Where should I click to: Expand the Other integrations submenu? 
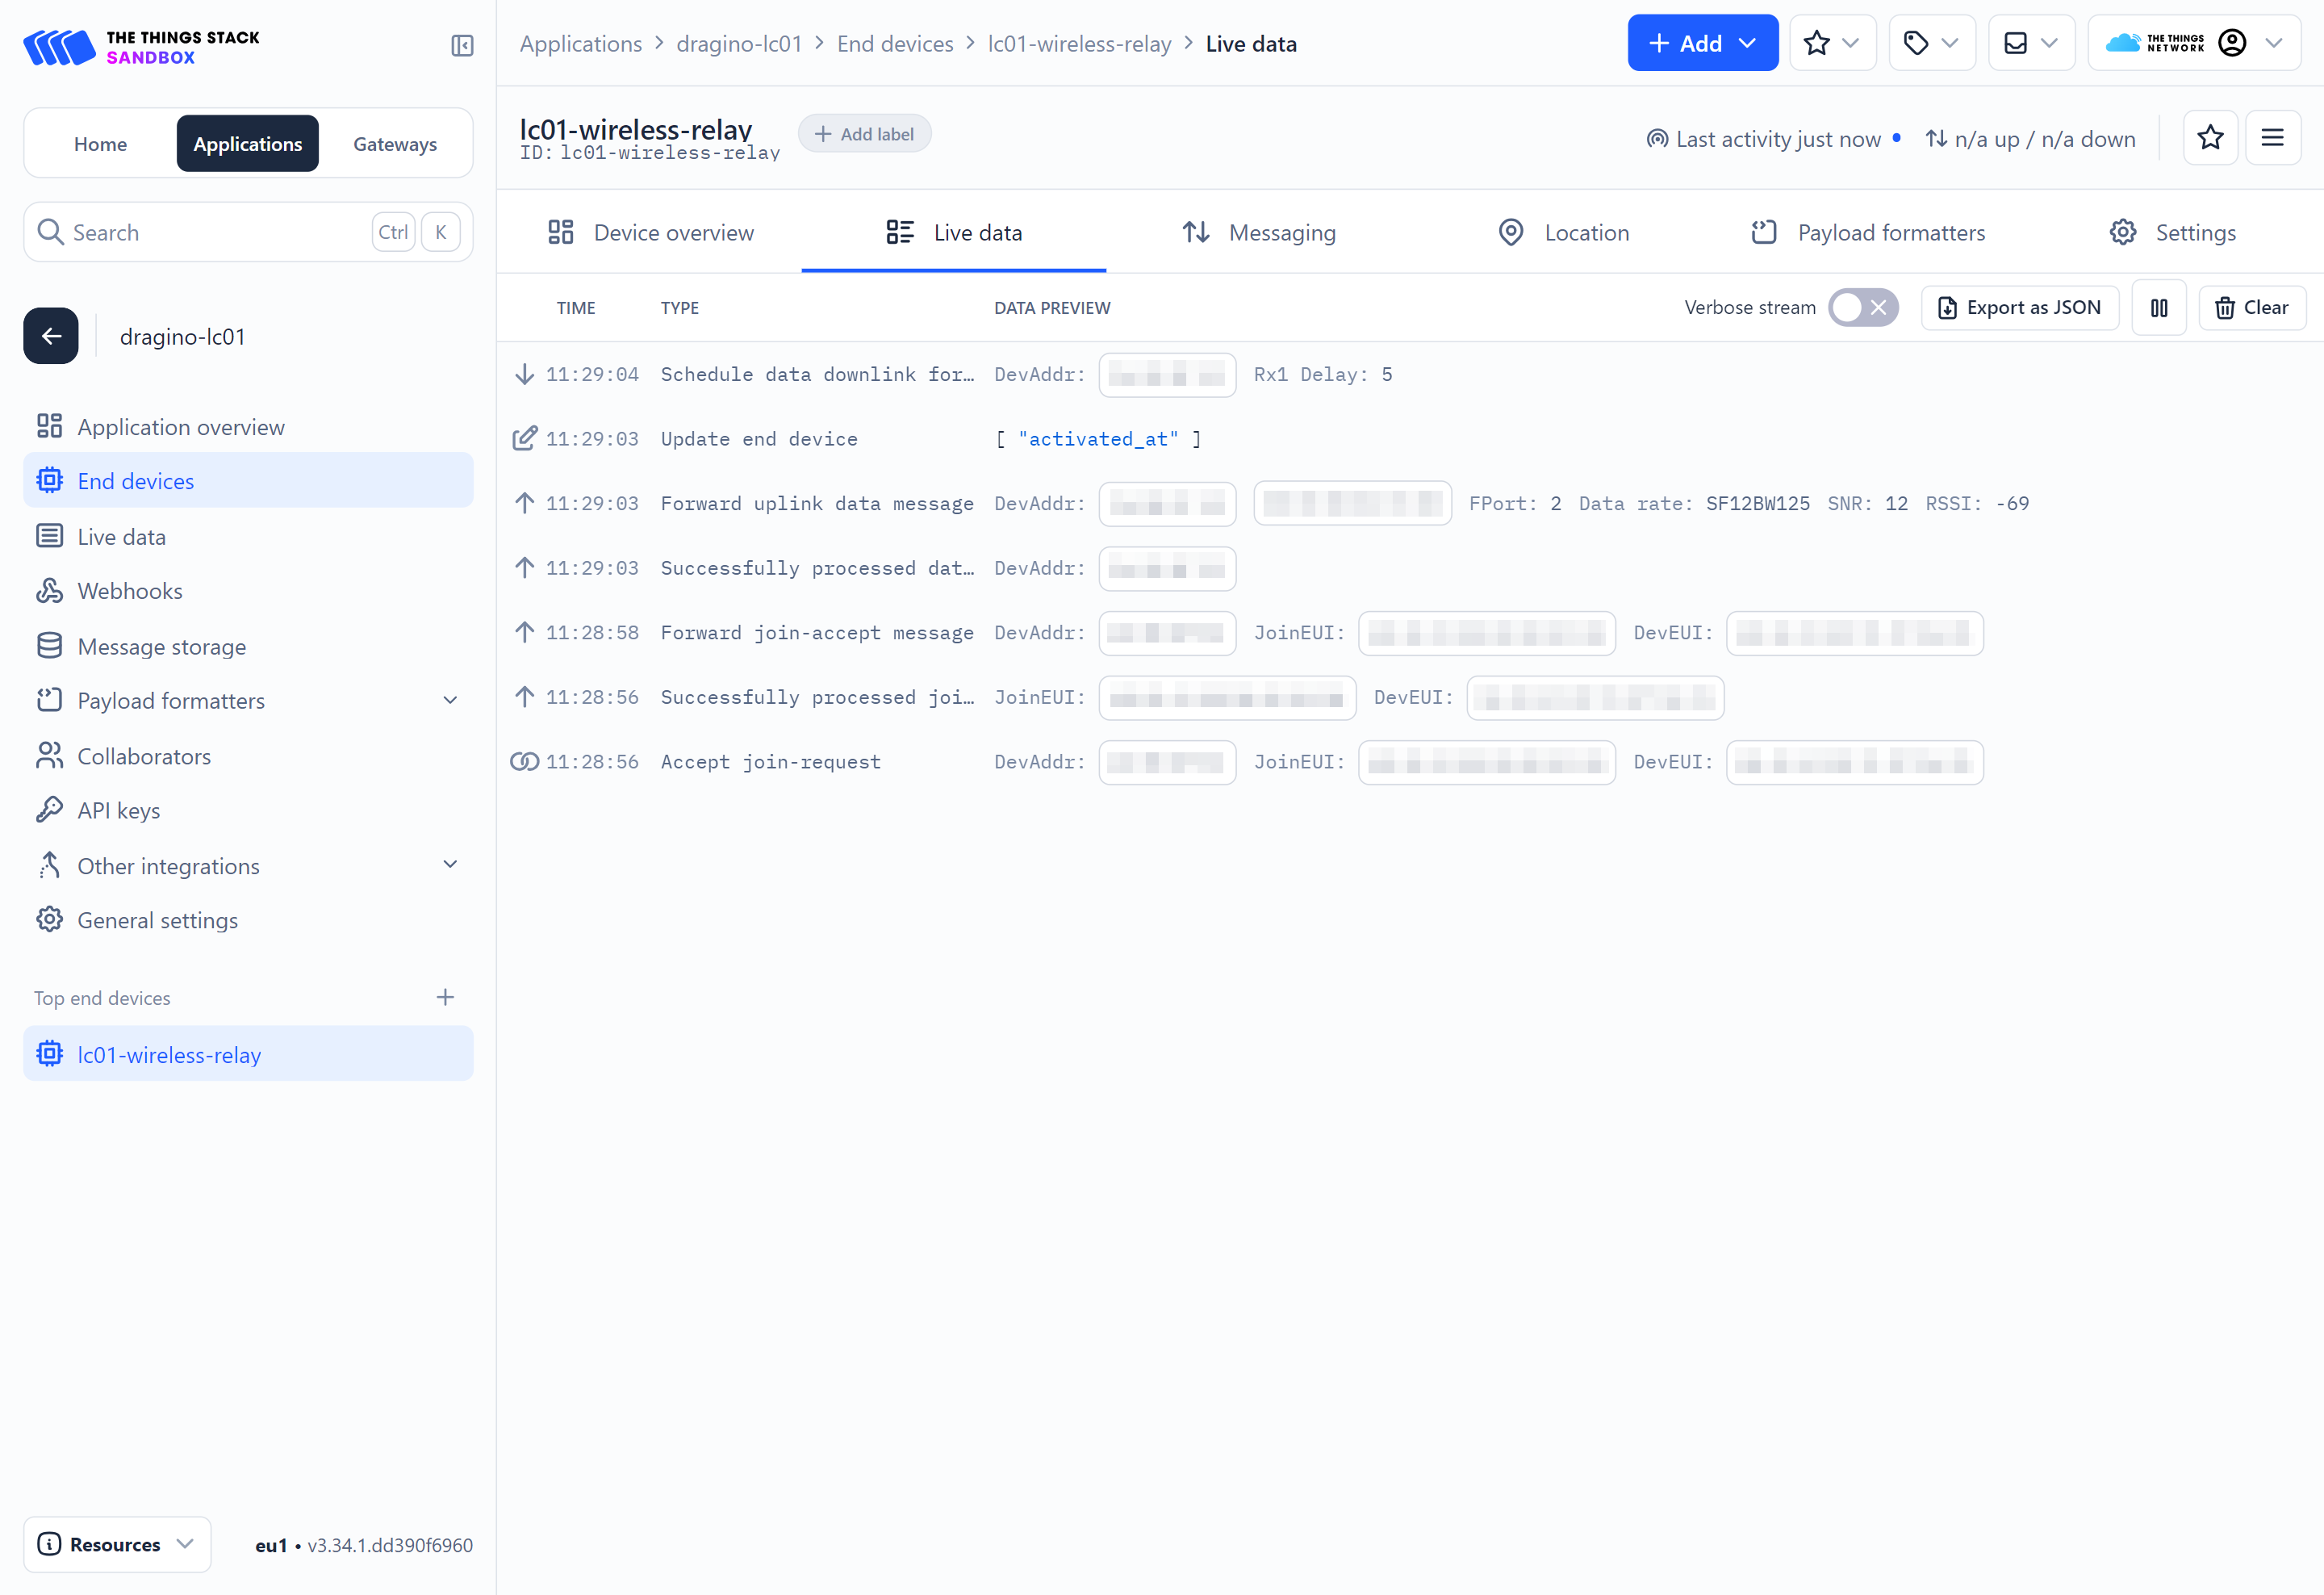click(x=450, y=865)
